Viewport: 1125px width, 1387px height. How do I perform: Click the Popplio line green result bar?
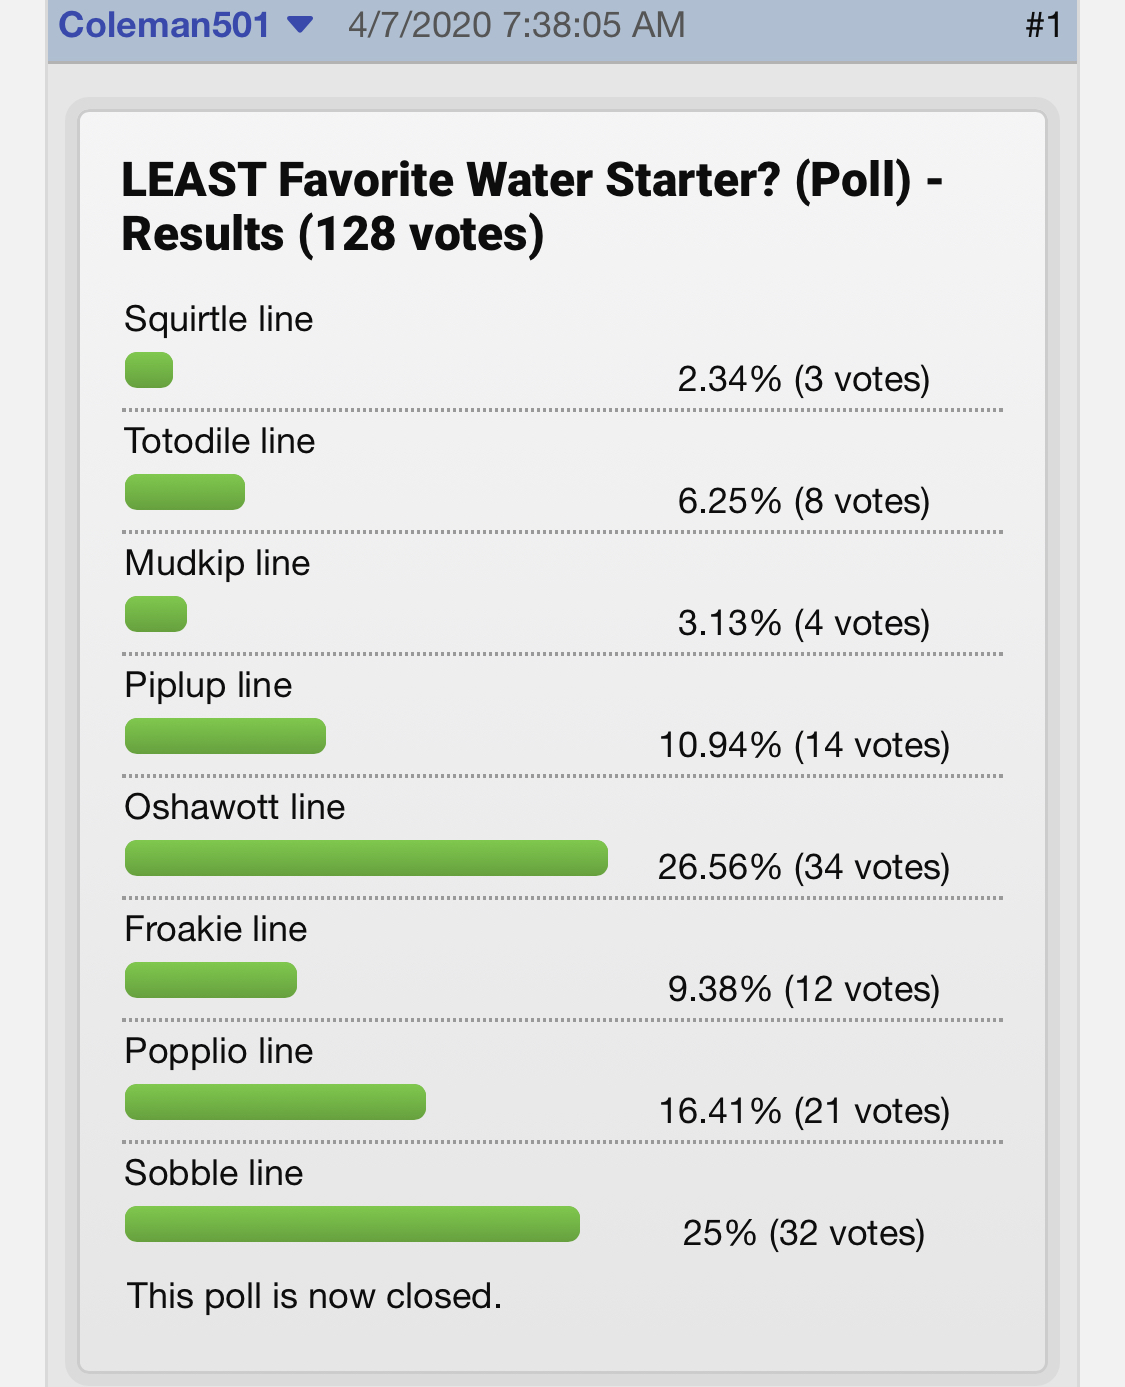(275, 1102)
